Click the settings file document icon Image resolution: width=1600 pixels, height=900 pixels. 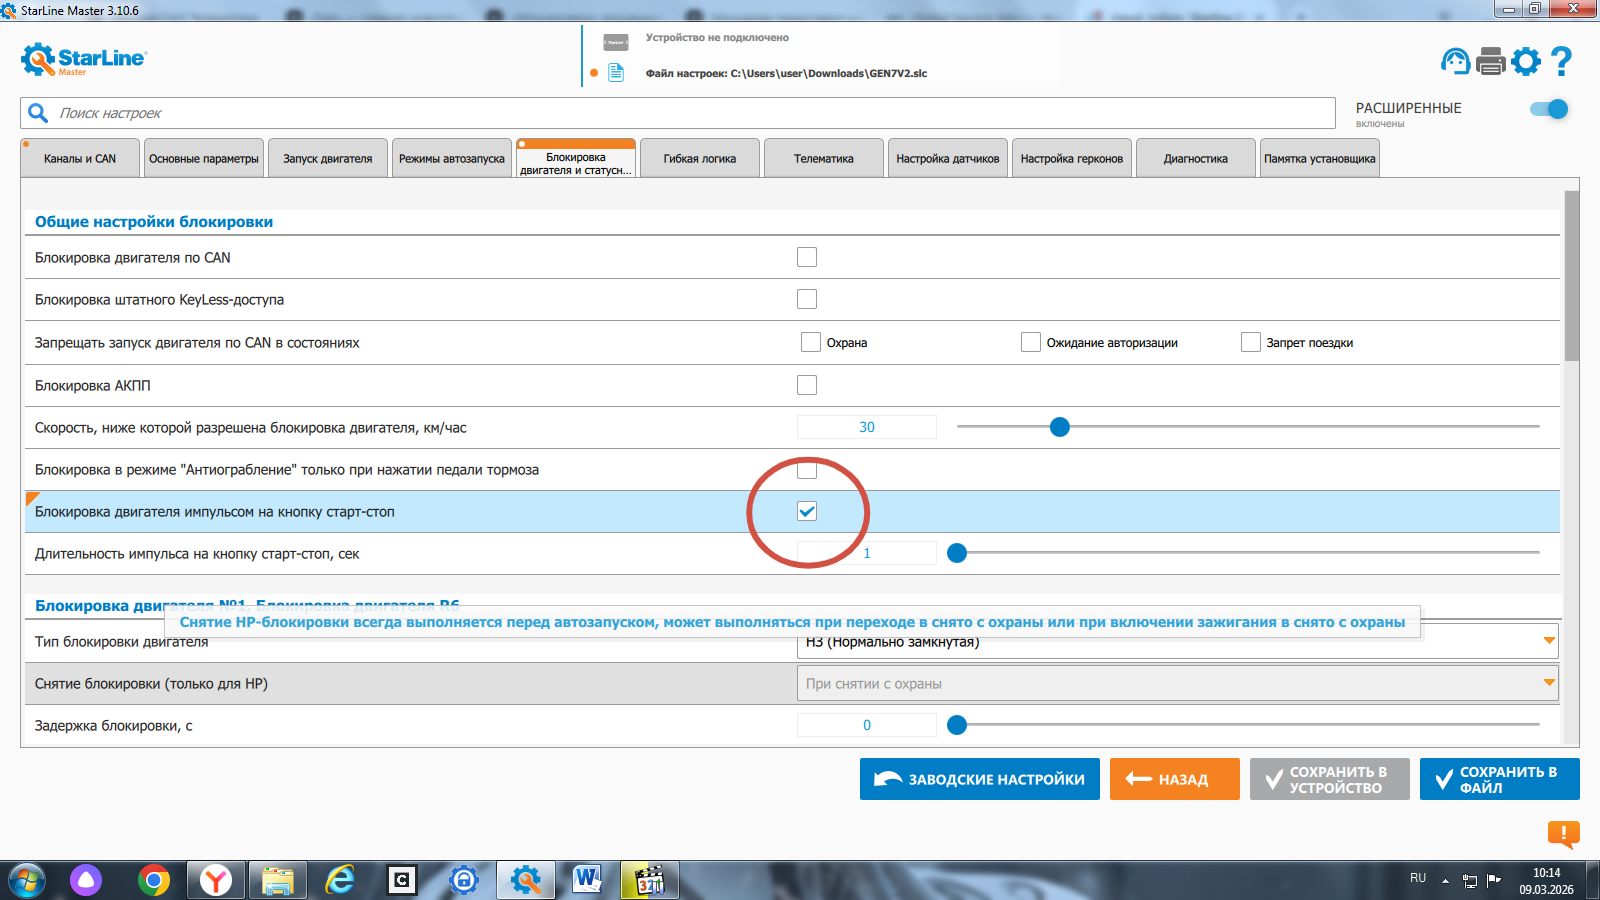[x=616, y=73]
